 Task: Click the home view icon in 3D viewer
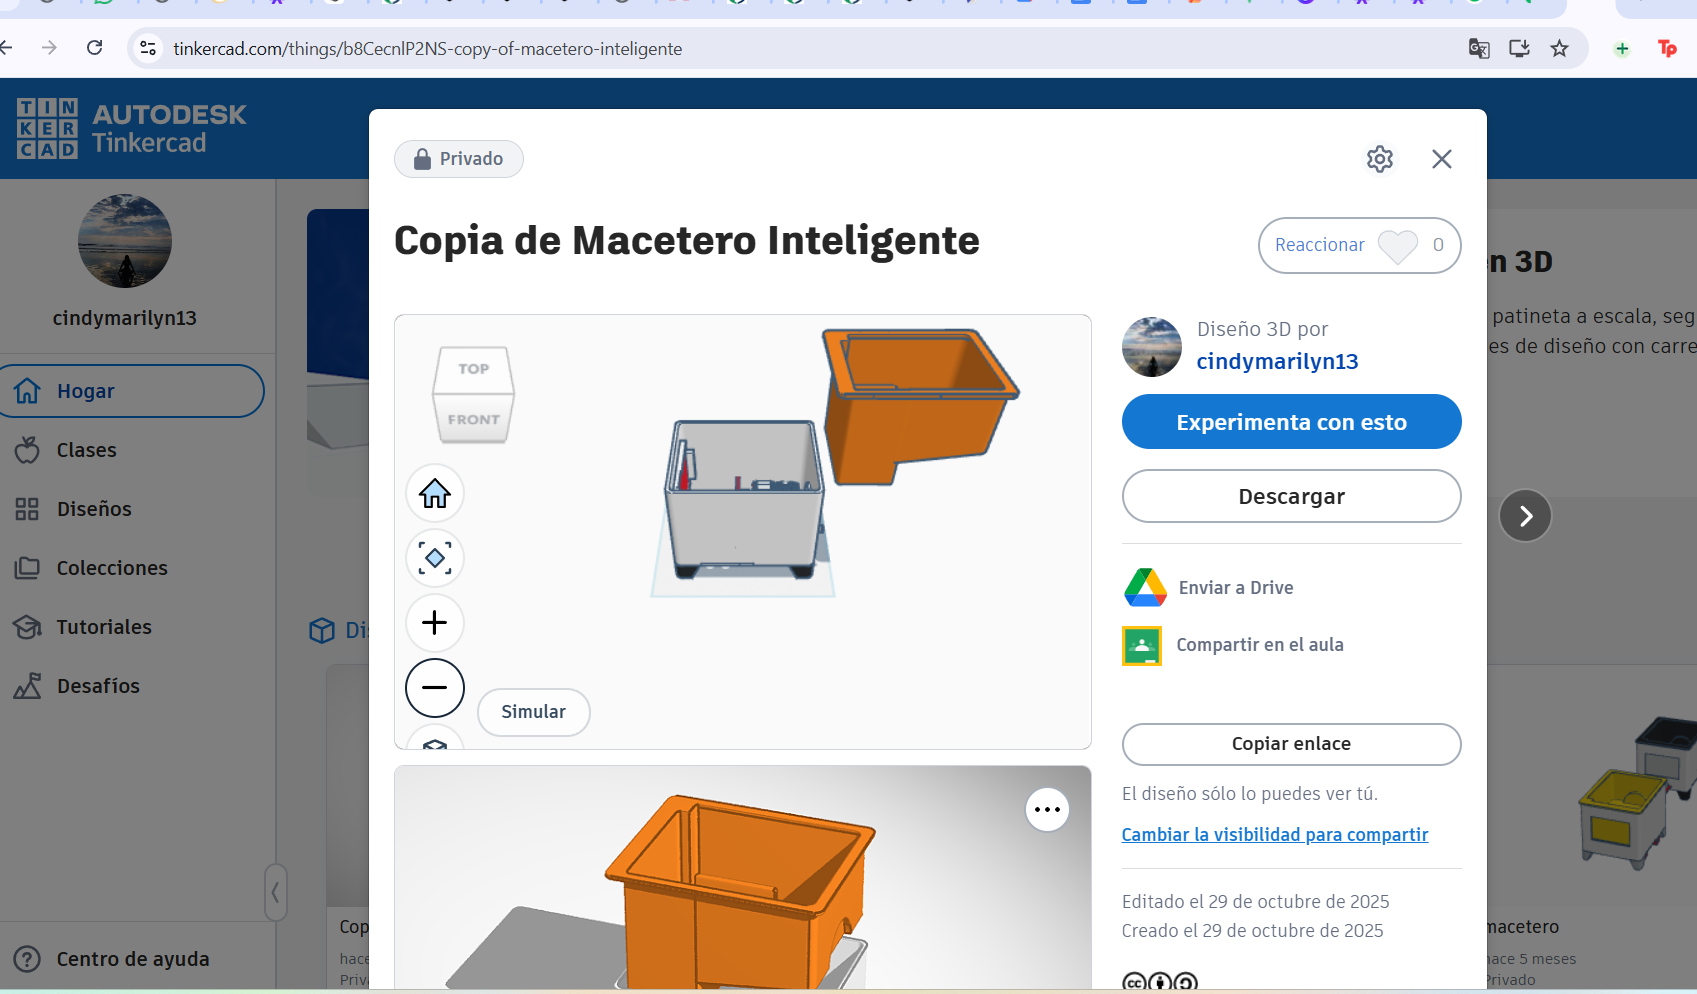[x=435, y=493]
